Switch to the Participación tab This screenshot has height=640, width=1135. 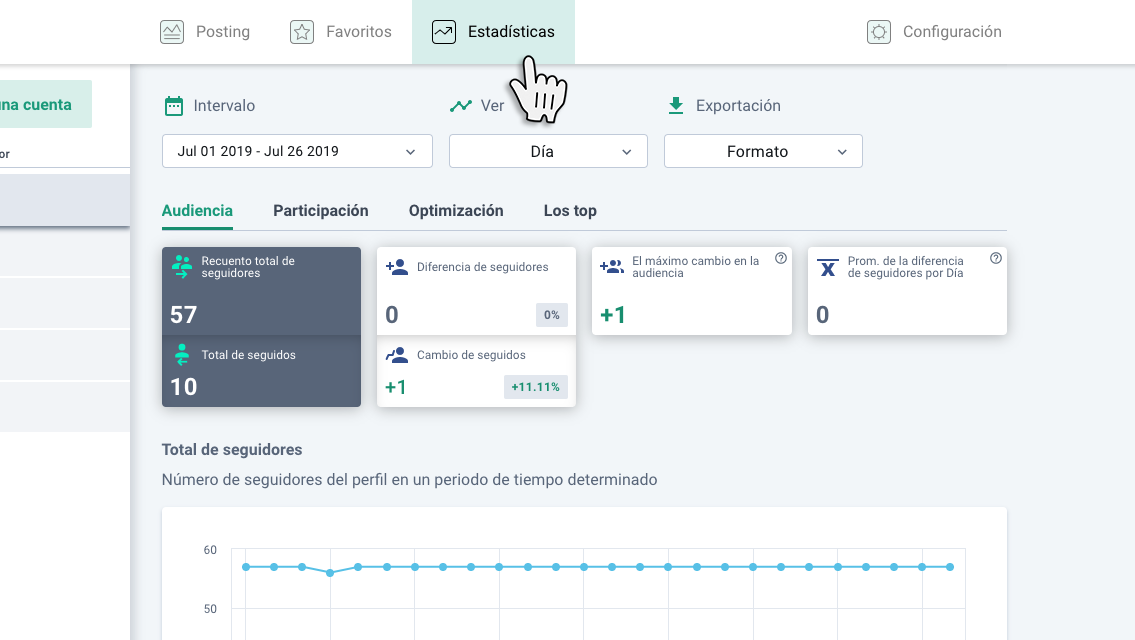321,211
